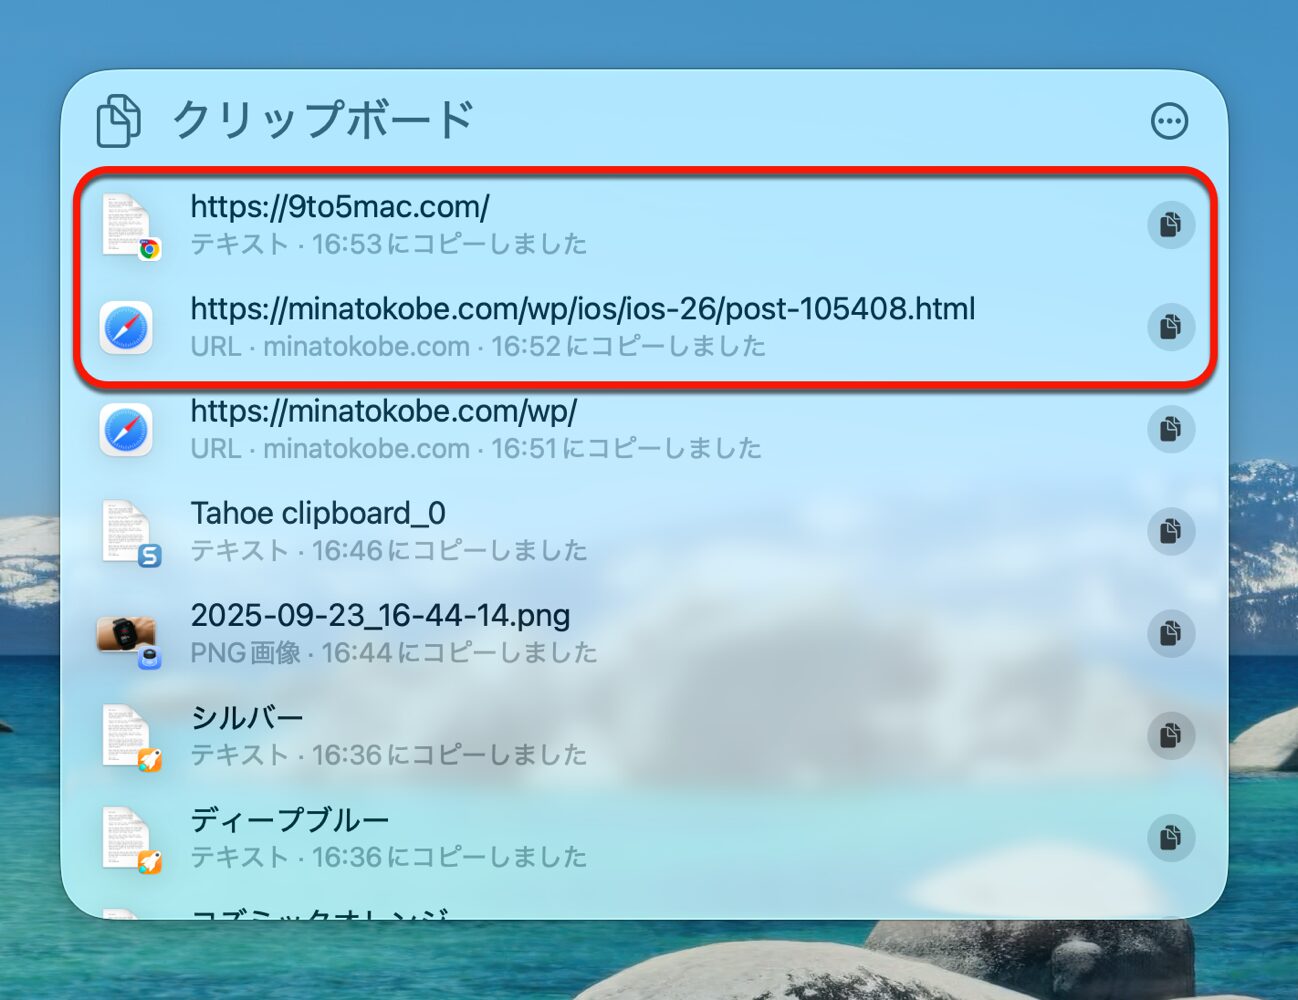
Task: Copy the minatokobe.com/wp/ URL entry
Action: (1170, 429)
